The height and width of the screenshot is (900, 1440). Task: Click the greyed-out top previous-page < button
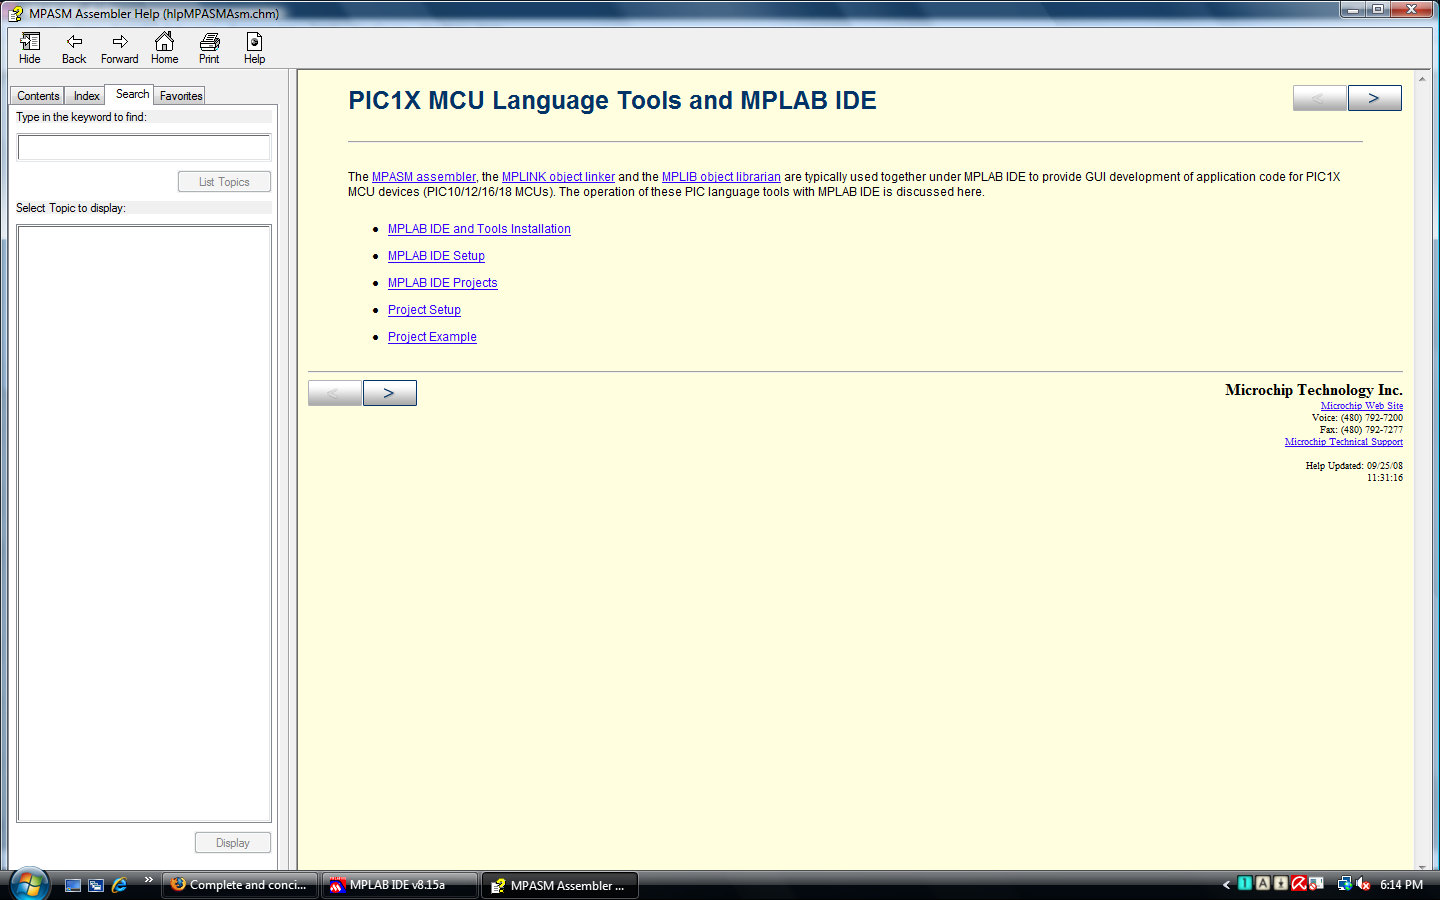(x=1319, y=98)
